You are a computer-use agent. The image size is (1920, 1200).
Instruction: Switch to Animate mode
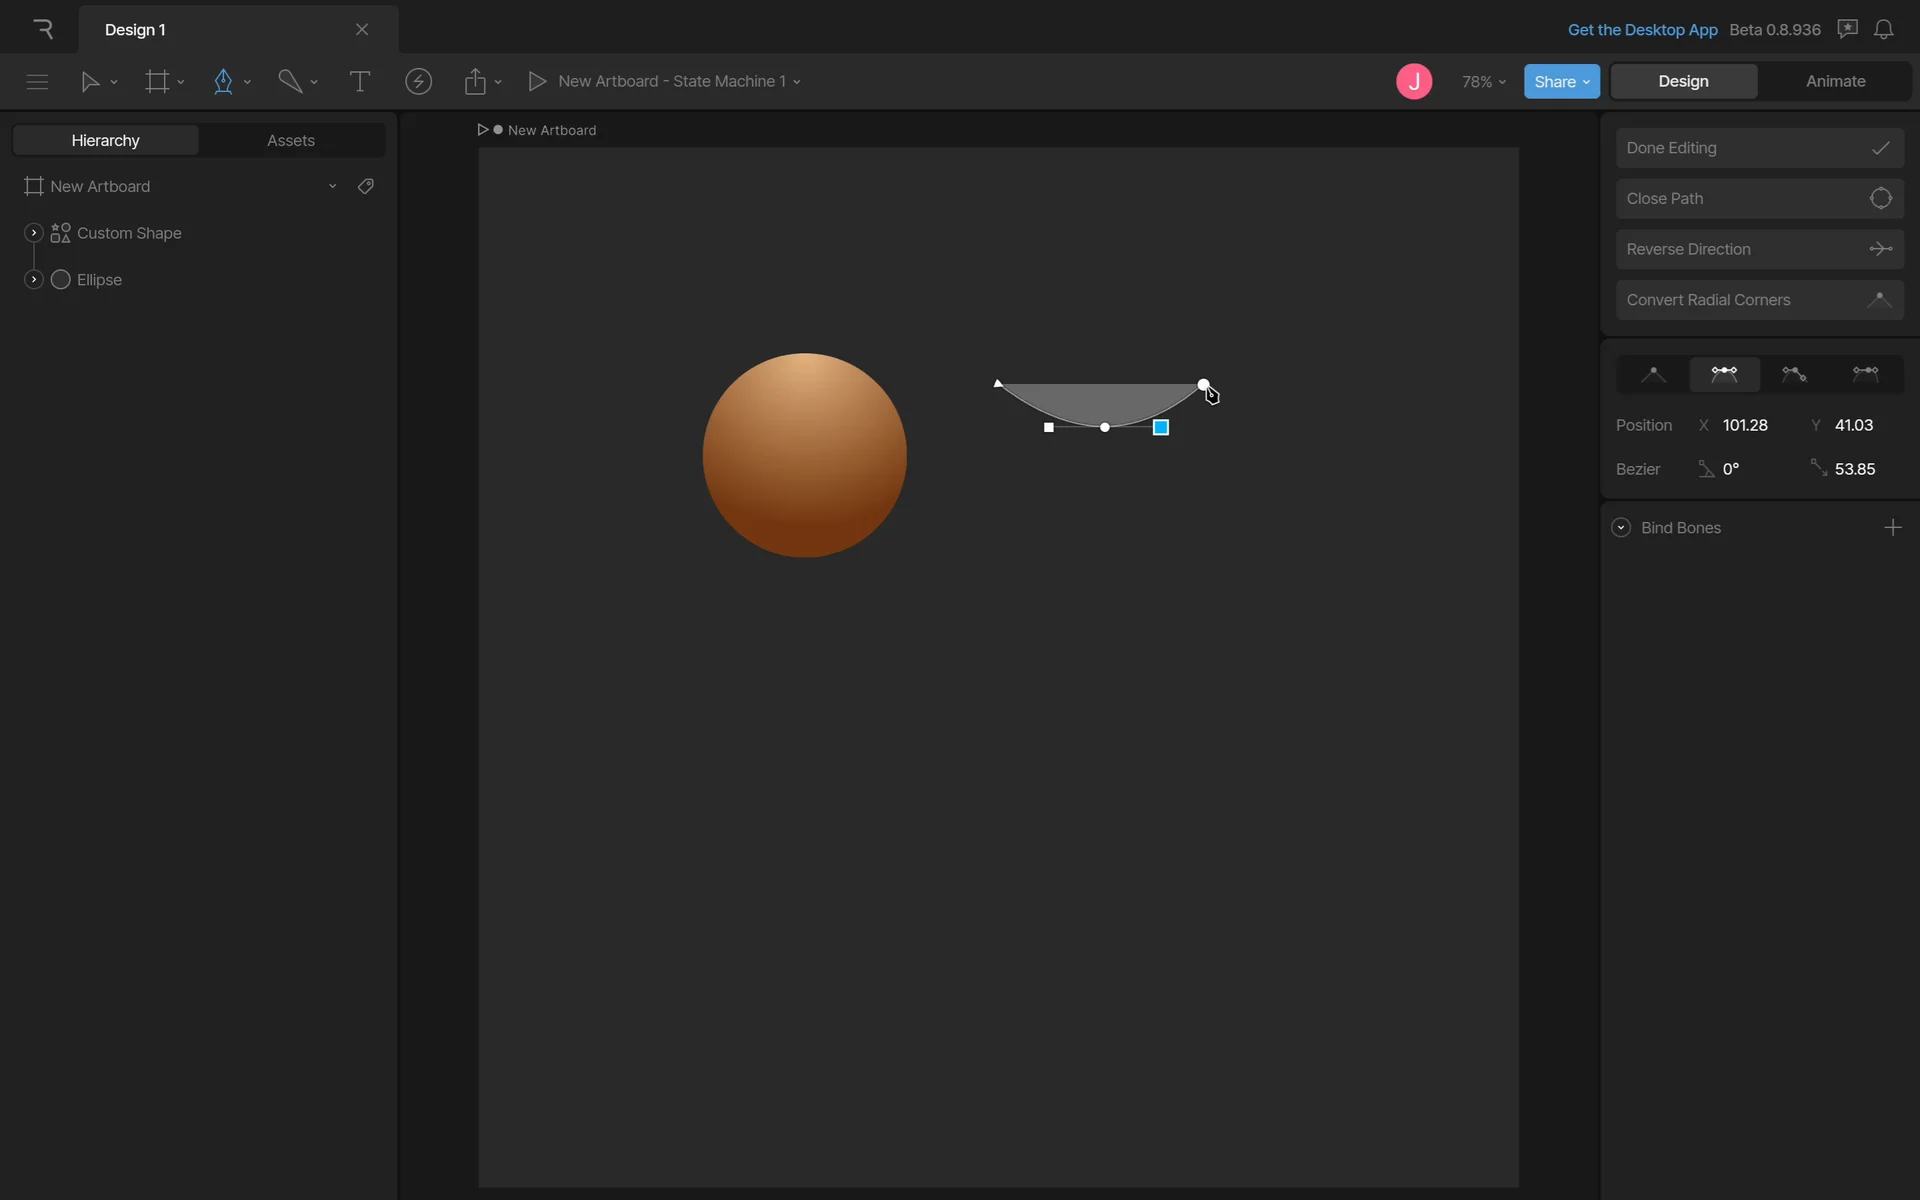pyautogui.click(x=1835, y=81)
